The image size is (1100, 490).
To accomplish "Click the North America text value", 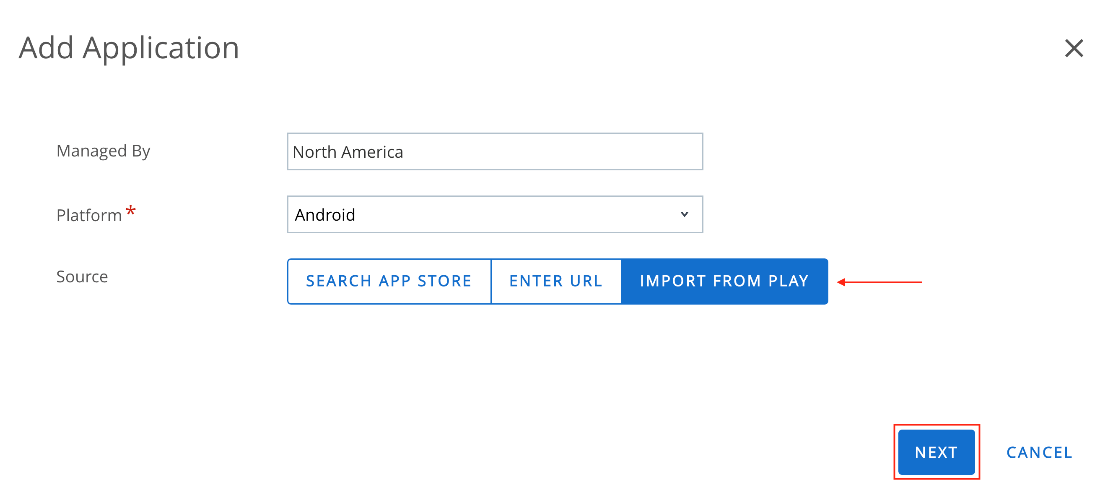I will click(x=348, y=152).
